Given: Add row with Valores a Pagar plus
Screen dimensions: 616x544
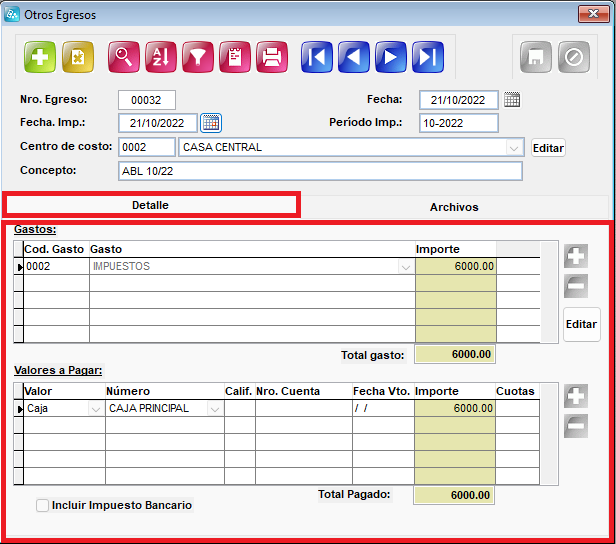Looking at the screenshot, I should coord(576,396).
